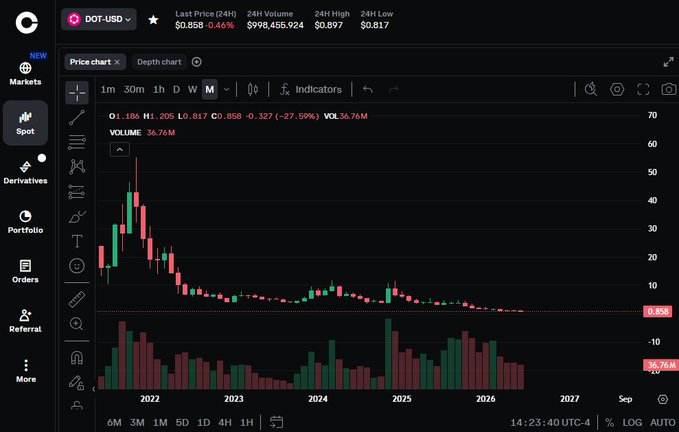Add a new chart tab
The image size is (679, 432).
coord(197,62)
